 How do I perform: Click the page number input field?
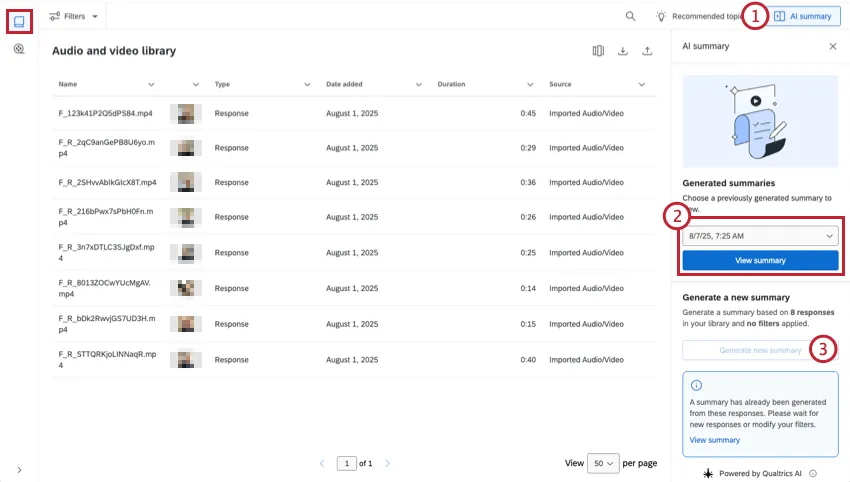click(x=346, y=464)
